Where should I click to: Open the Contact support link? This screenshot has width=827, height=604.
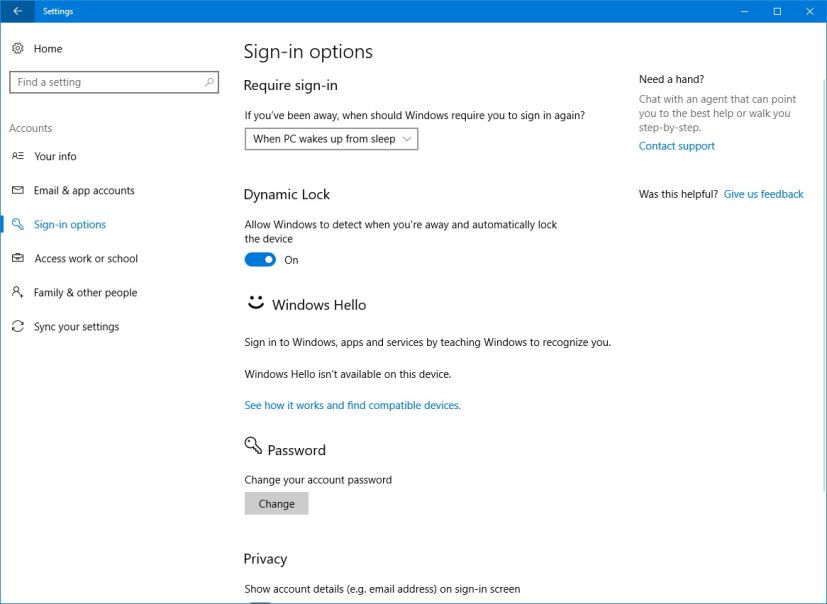(677, 146)
